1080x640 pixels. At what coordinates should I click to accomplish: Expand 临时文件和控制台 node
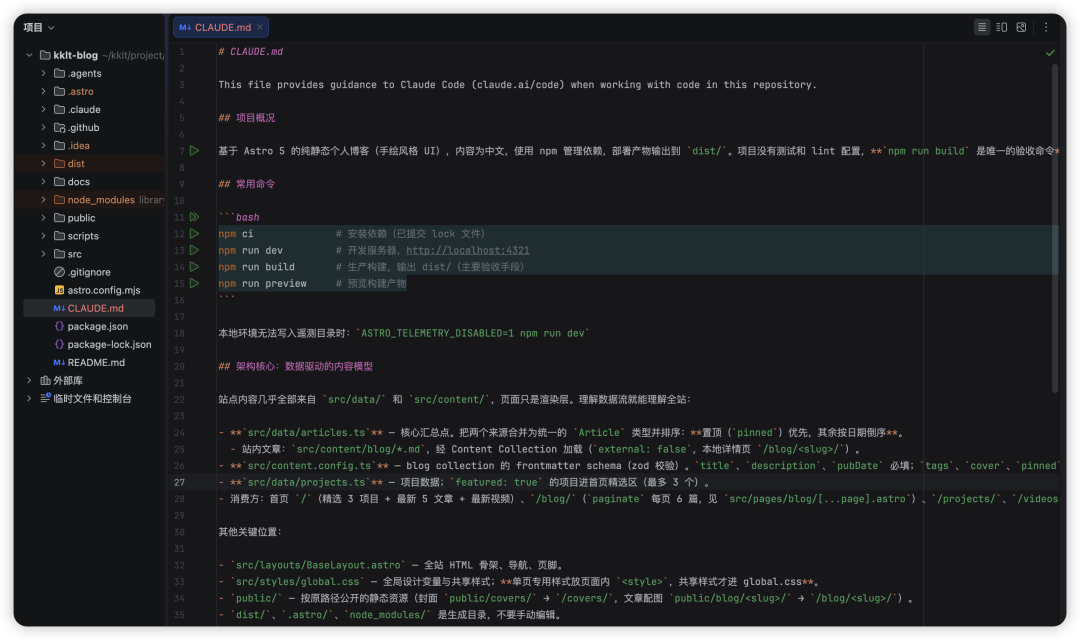tap(29, 398)
